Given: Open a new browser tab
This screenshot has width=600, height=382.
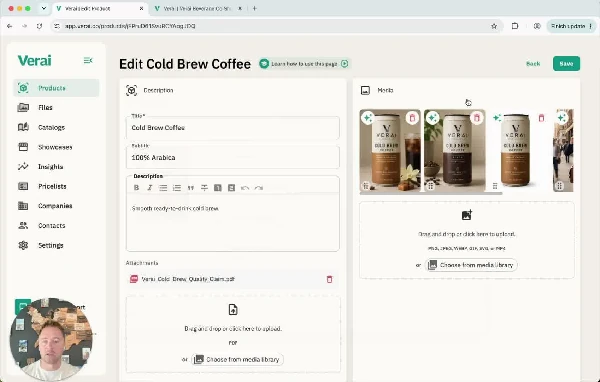Looking at the screenshot, I should (x=254, y=8).
